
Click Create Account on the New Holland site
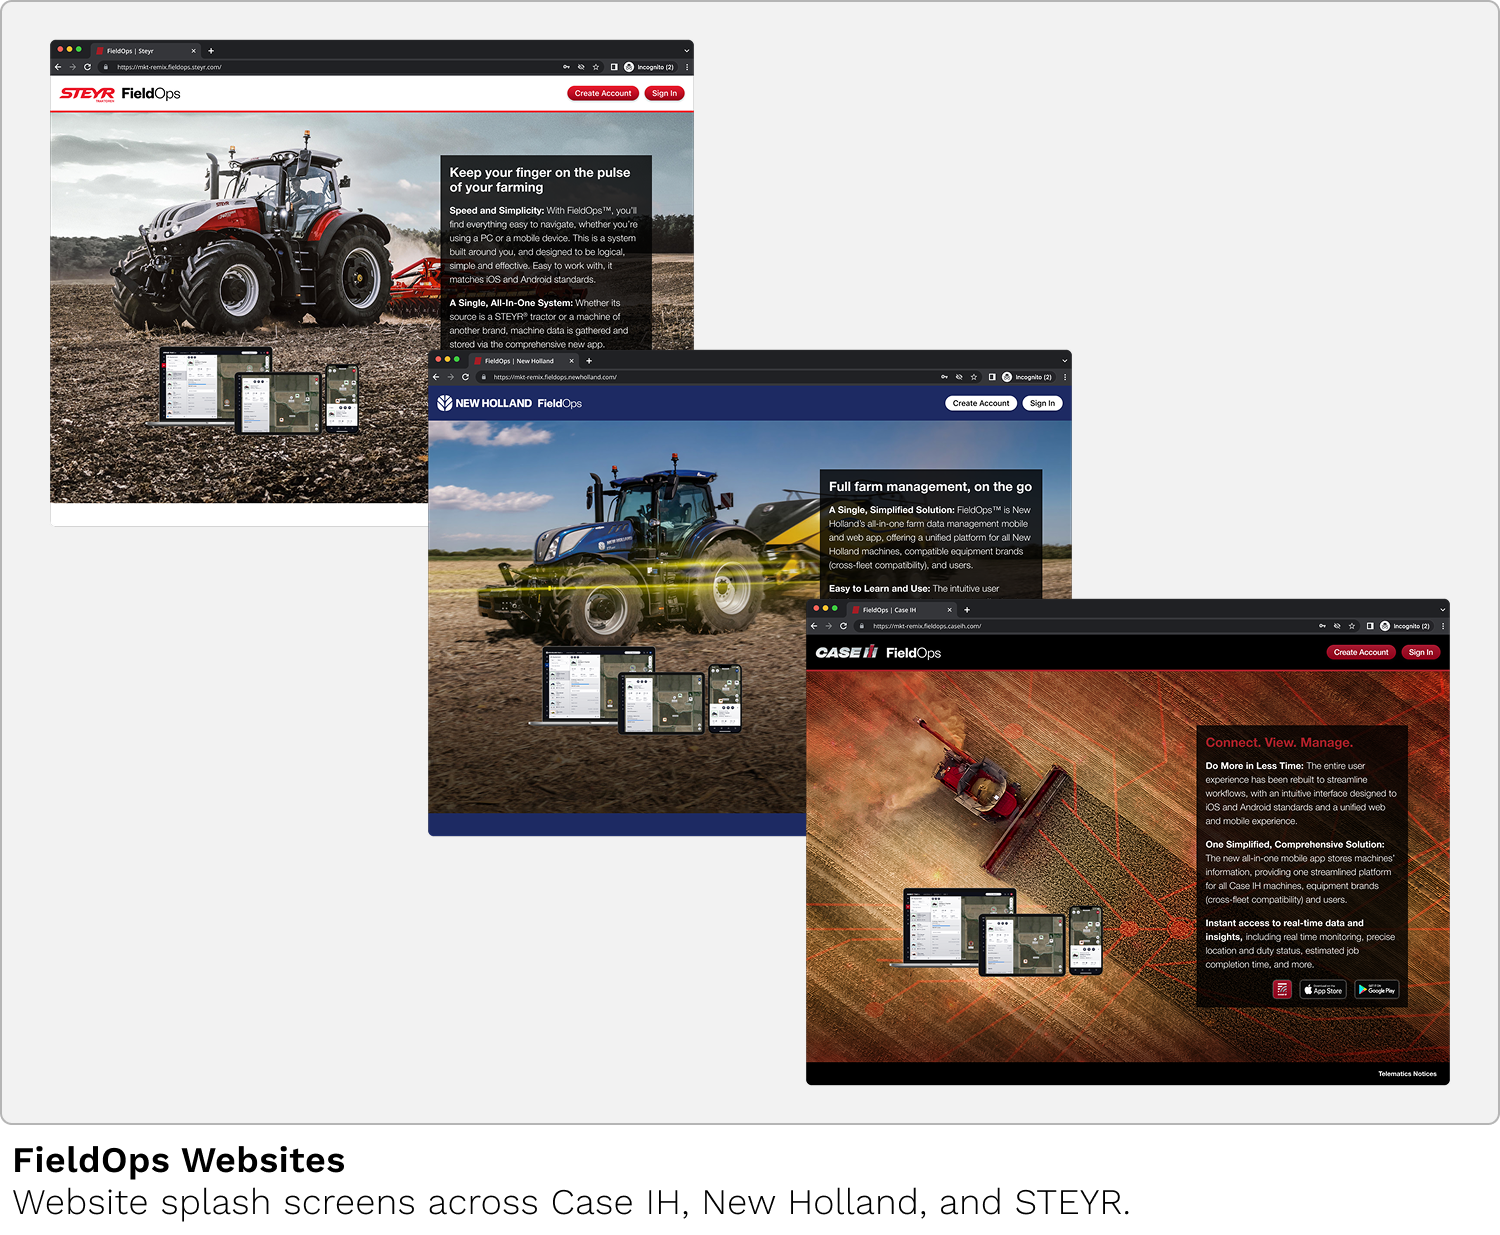point(981,403)
